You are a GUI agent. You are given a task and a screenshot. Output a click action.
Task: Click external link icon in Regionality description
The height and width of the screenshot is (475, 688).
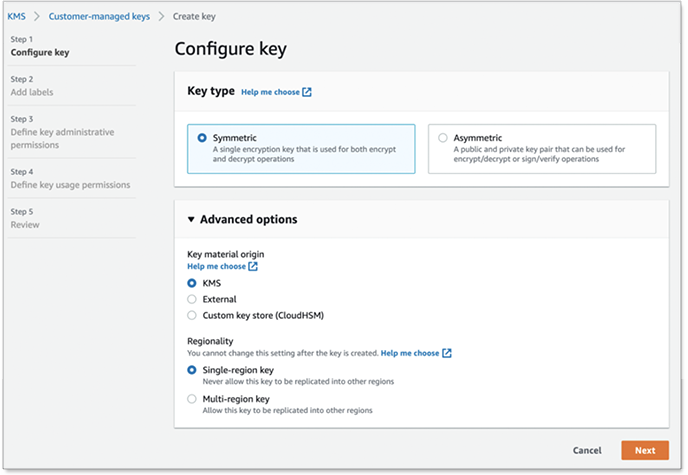tap(447, 353)
